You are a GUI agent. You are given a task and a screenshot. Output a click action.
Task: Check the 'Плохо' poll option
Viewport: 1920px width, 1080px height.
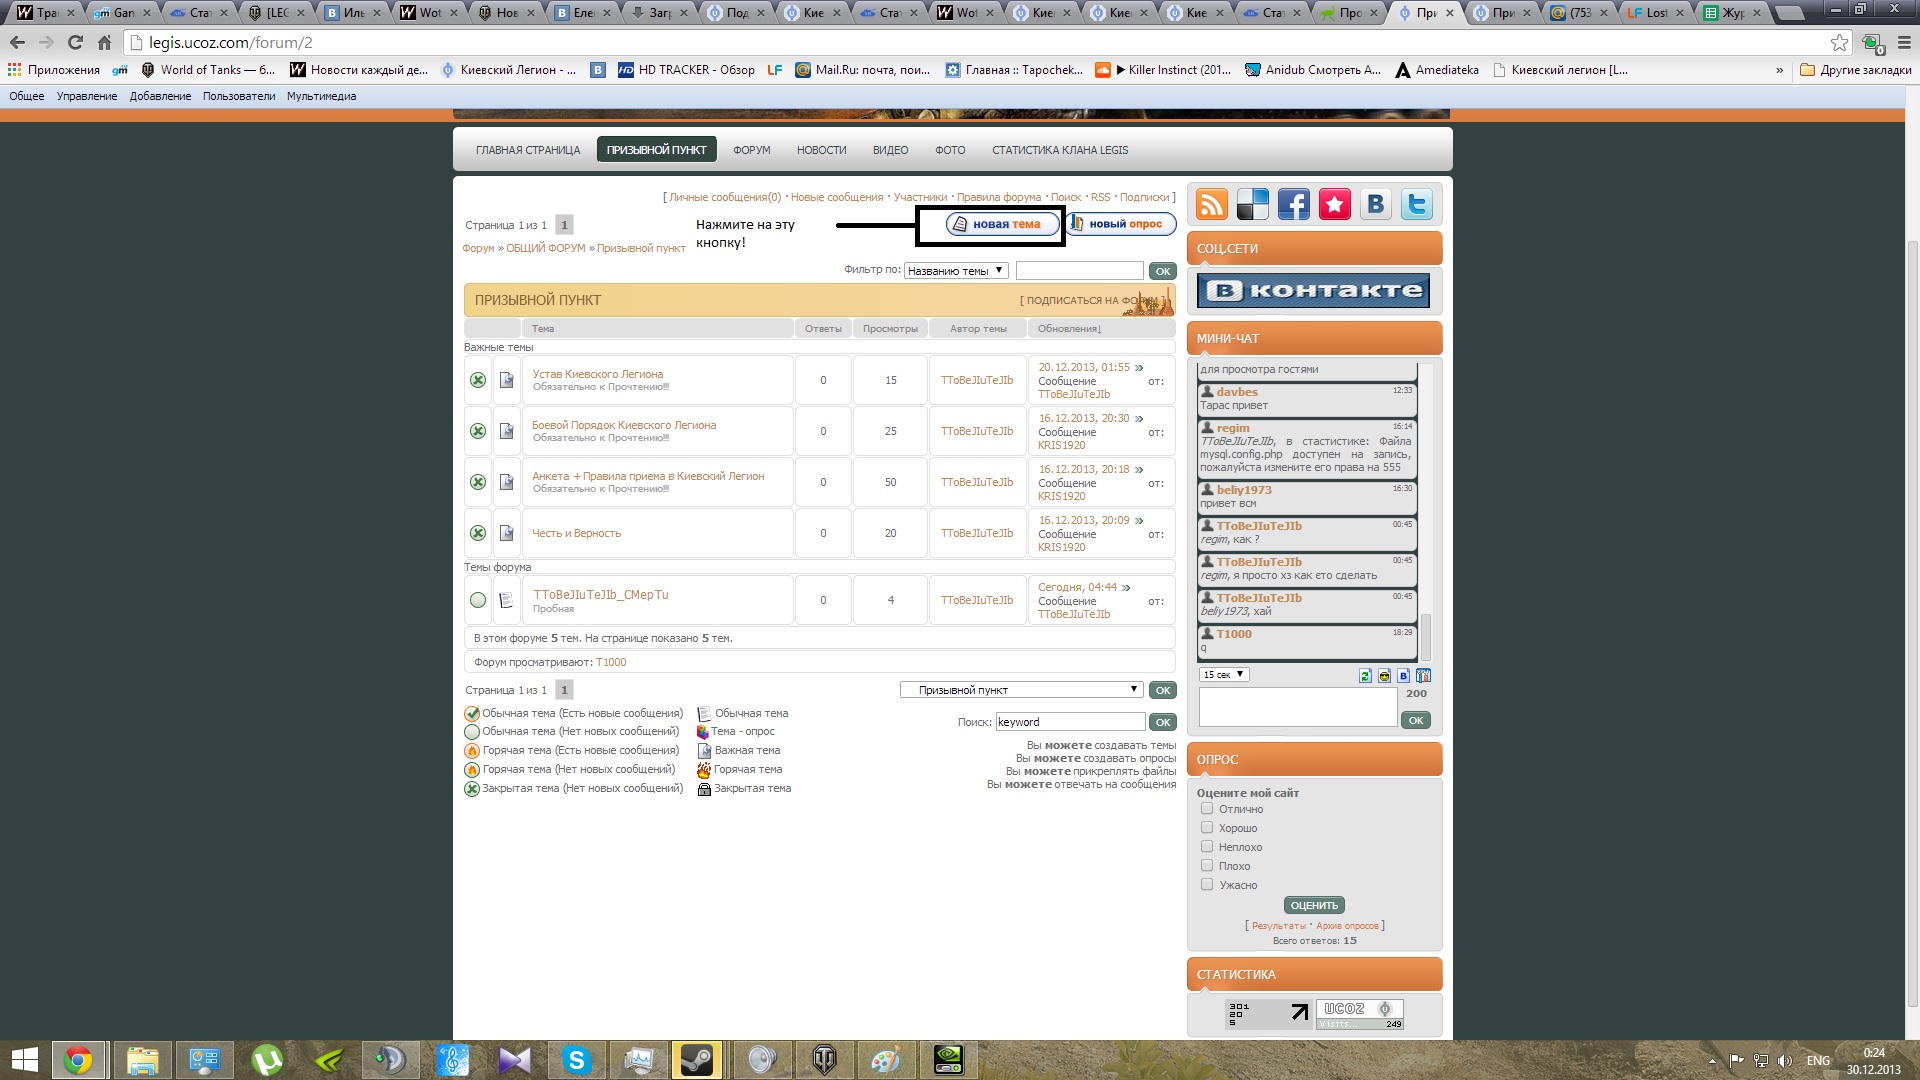pos(1207,866)
